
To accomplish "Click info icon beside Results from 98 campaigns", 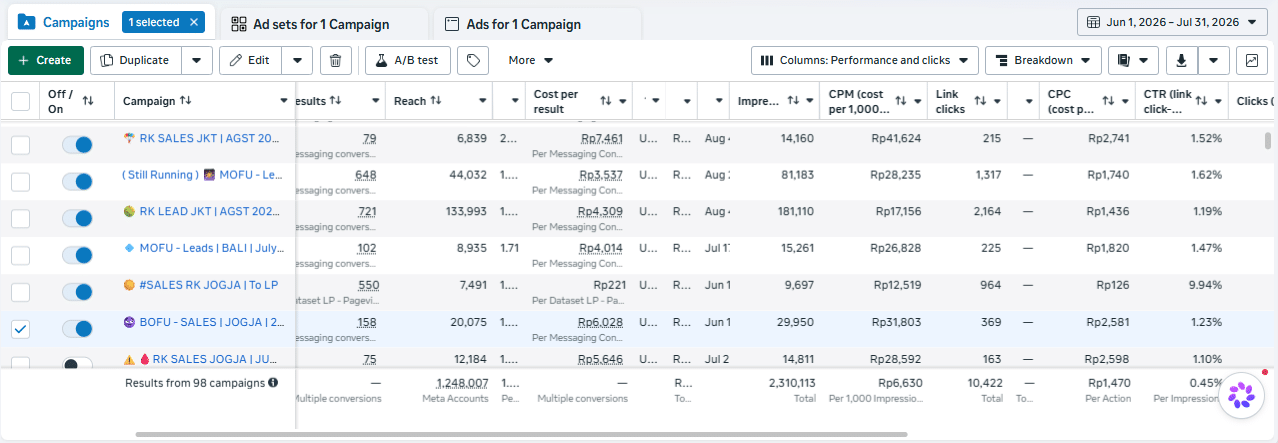I will tap(273, 382).
